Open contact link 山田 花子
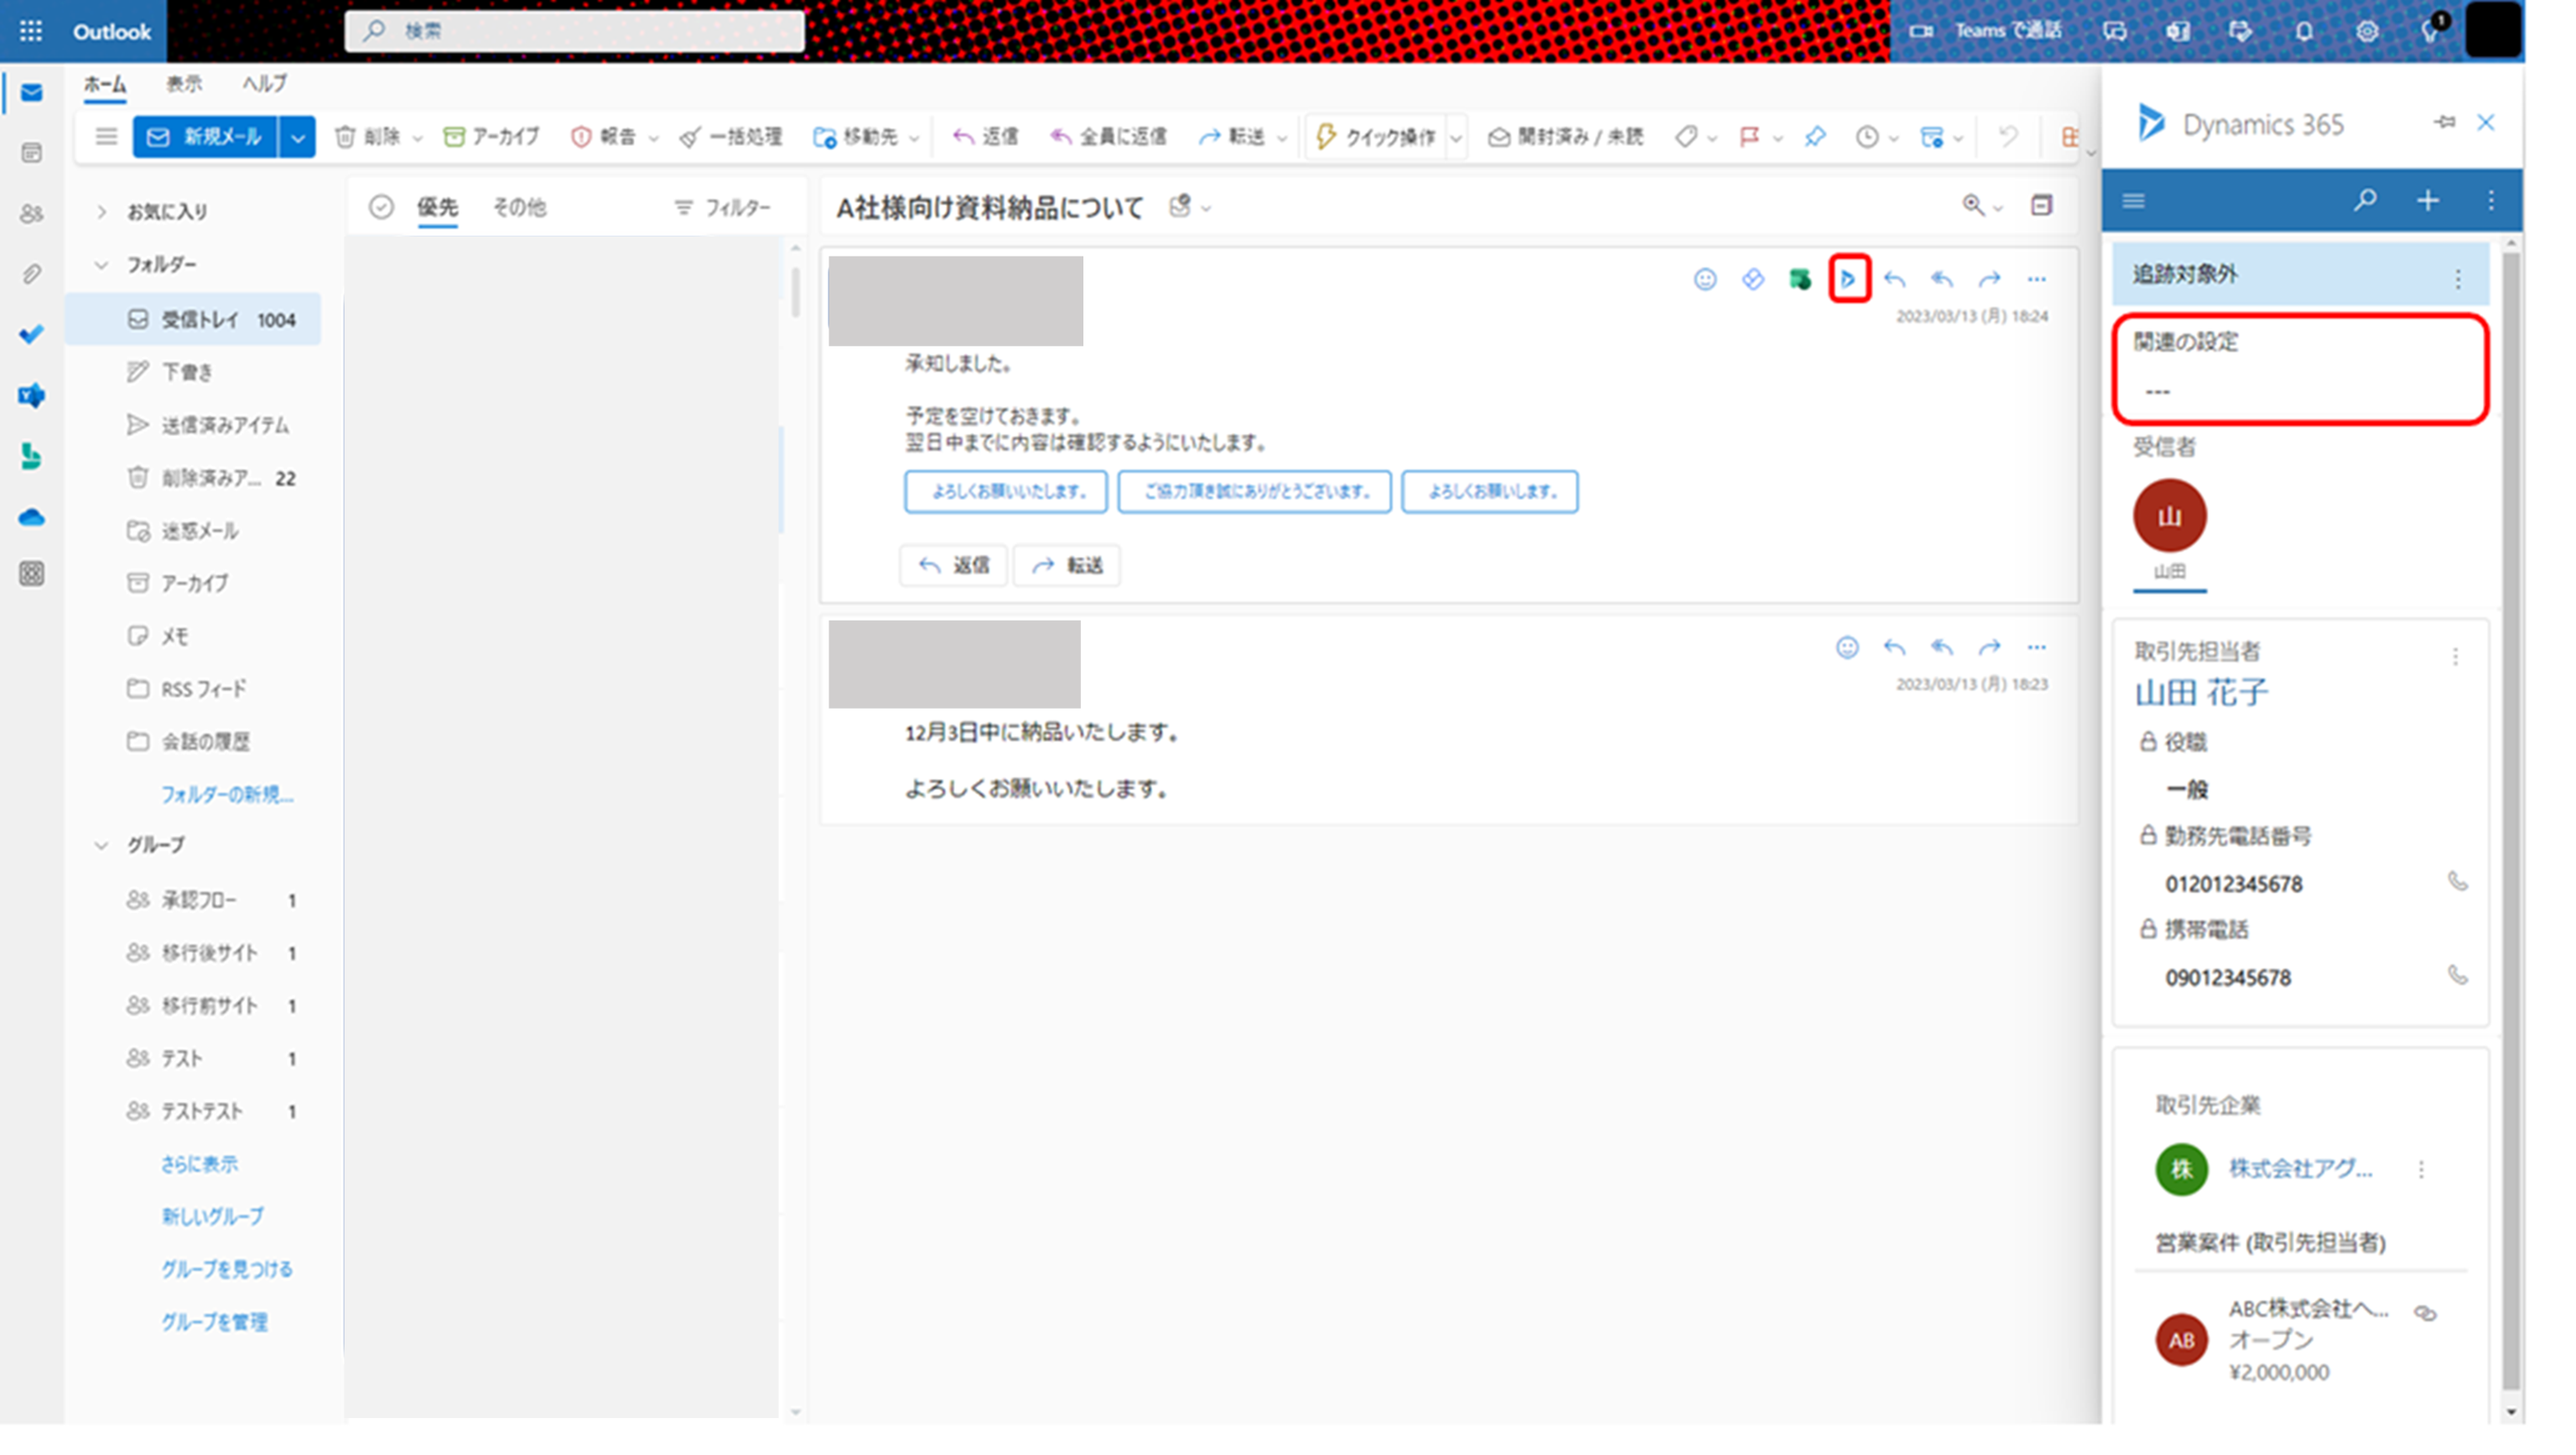 point(2201,692)
